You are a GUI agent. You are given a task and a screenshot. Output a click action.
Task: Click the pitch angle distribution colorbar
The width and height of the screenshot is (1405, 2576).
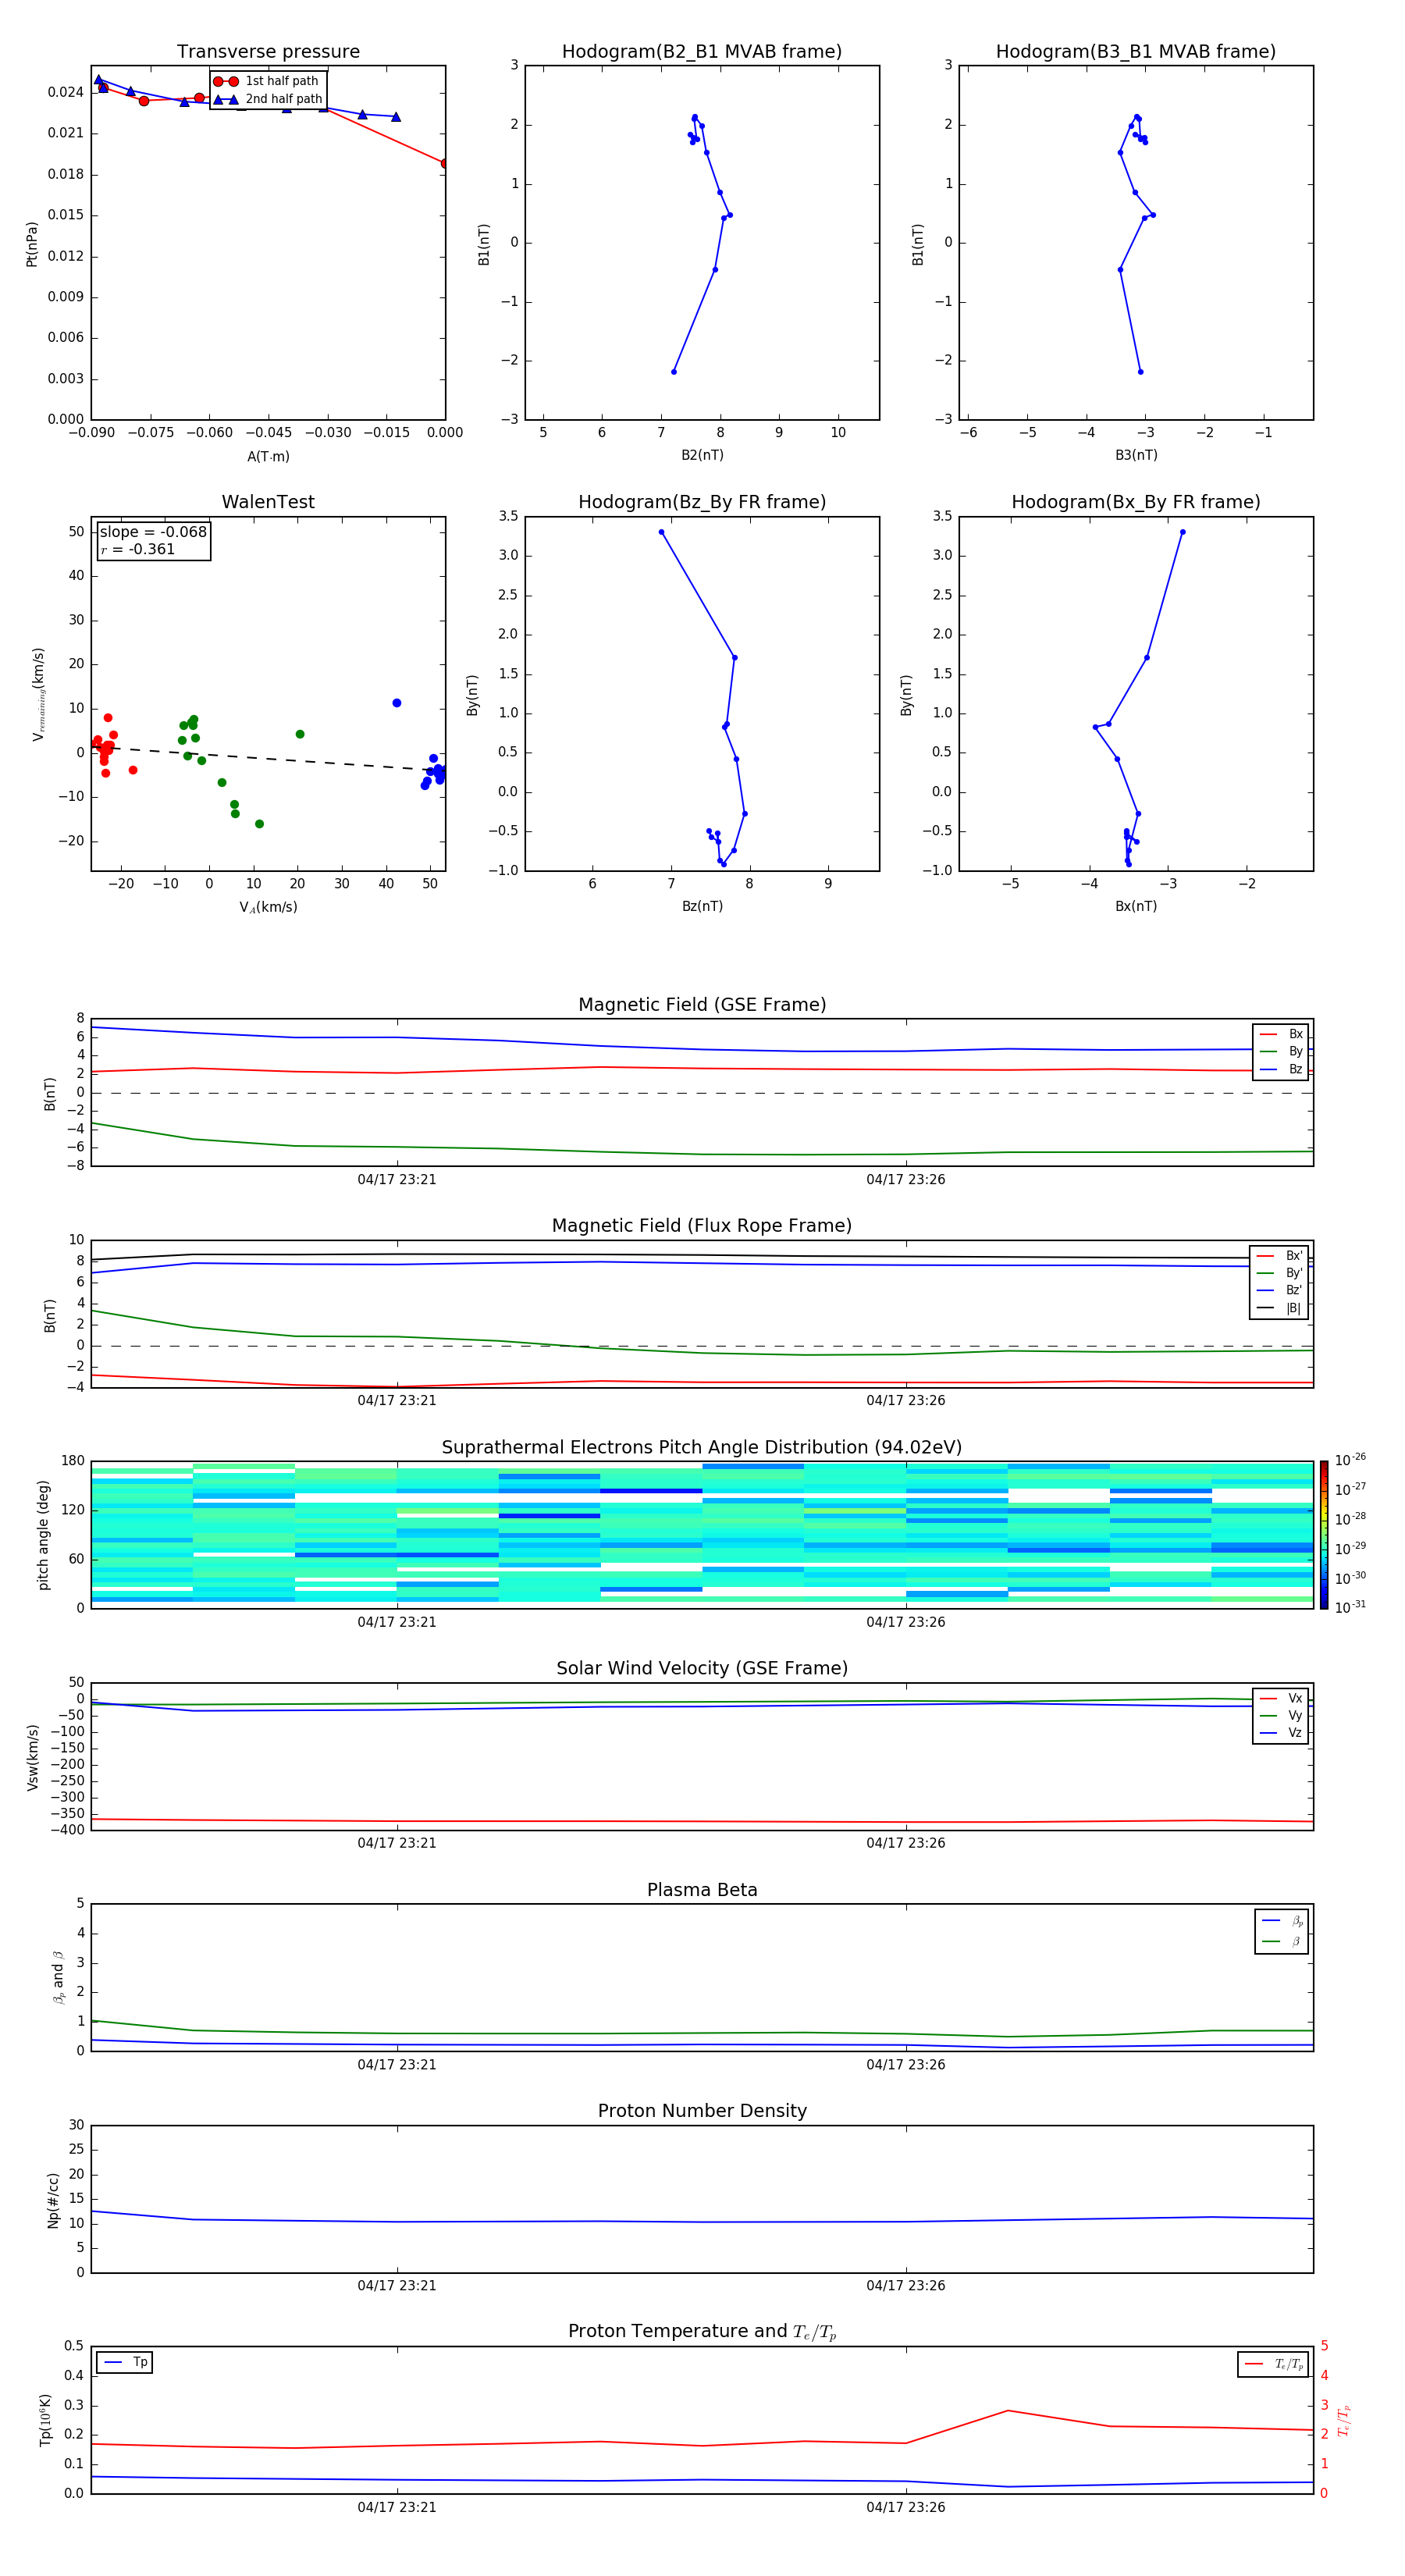1323,1534
